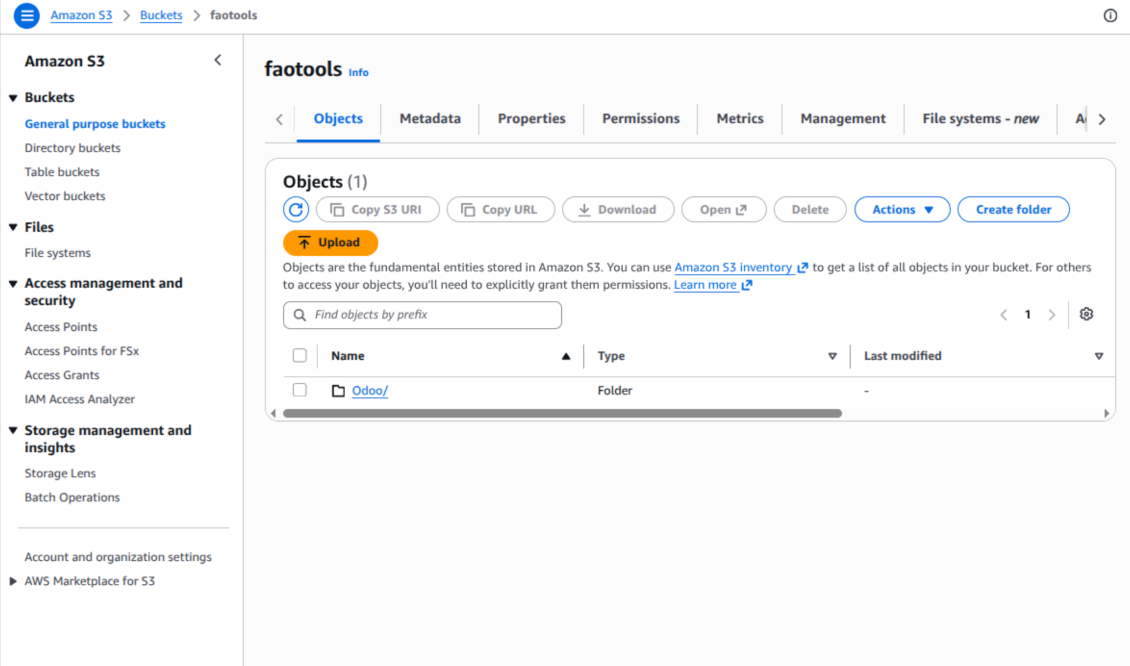
Task: Sort by Last modified column arrow
Action: coord(1098,356)
